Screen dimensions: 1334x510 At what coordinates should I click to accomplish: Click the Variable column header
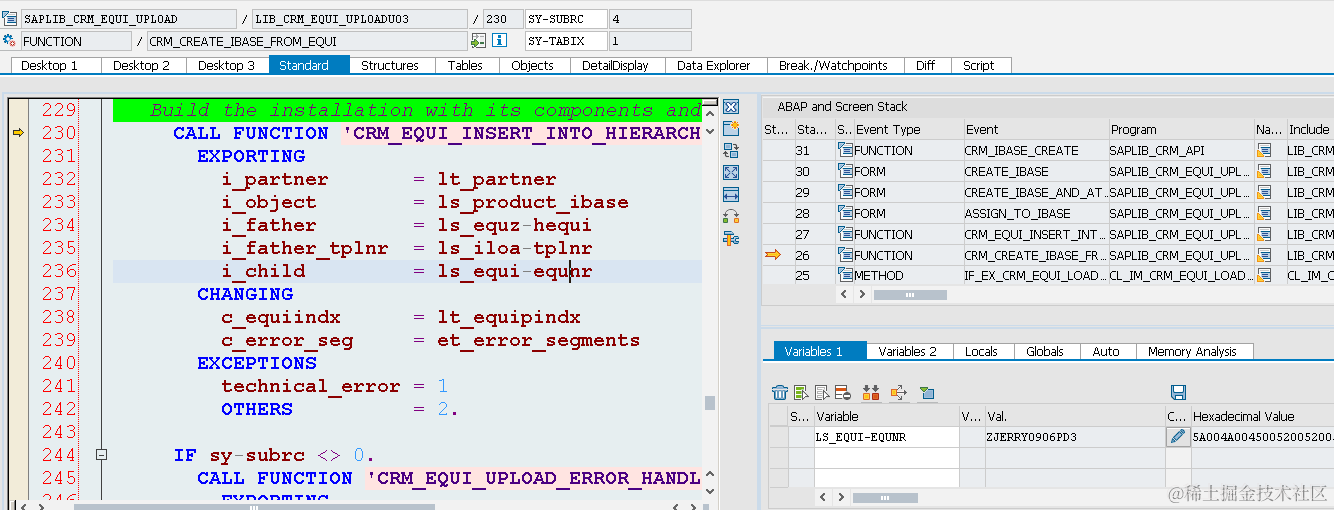(x=887, y=416)
